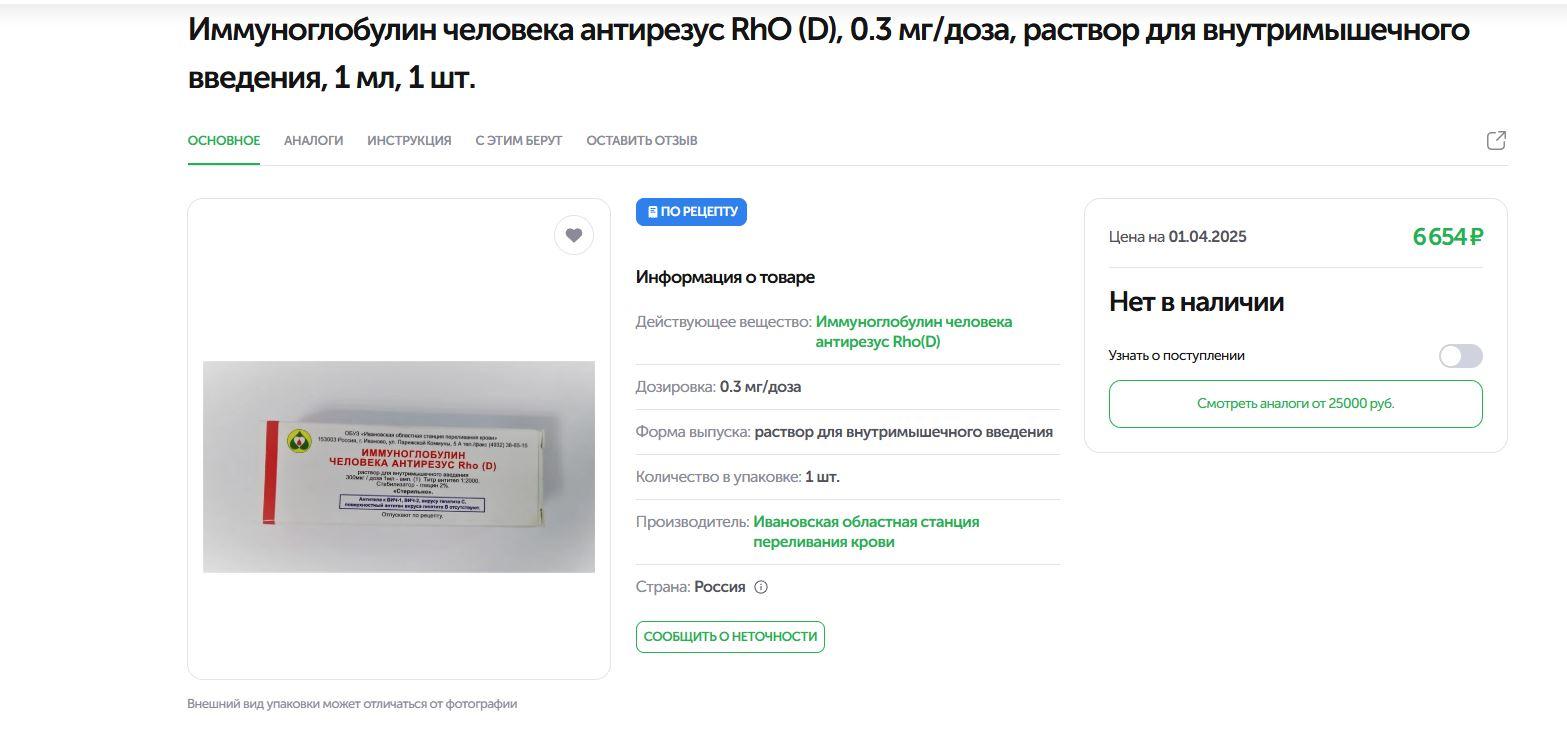
Task: Toggle the Узнать о поступлении switch
Action: pyautogui.click(x=1460, y=356)
